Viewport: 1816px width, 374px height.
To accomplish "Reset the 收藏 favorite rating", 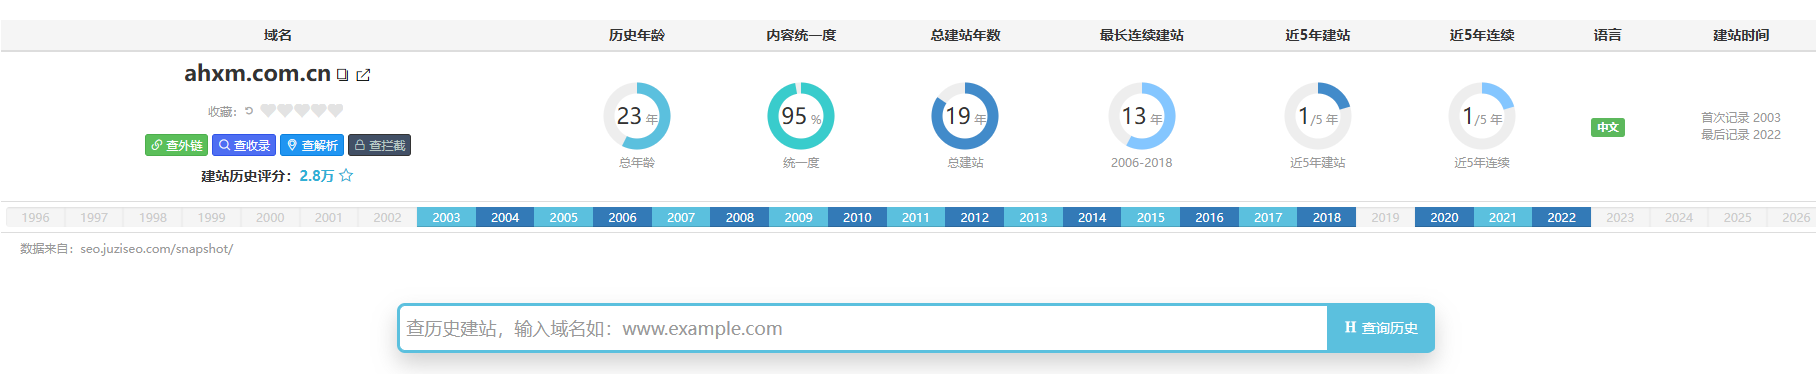I will [249, 111].
